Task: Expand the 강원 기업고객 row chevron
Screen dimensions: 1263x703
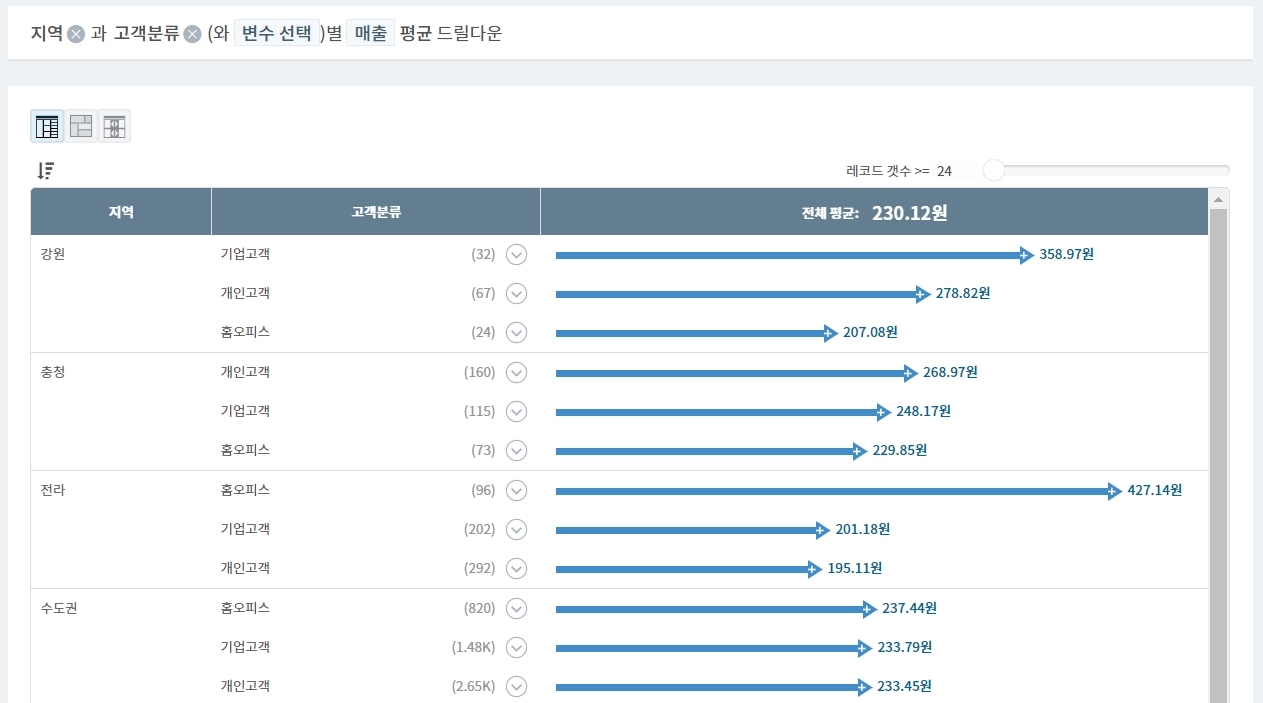Action: pyautogui.click(x=516, y=255)
